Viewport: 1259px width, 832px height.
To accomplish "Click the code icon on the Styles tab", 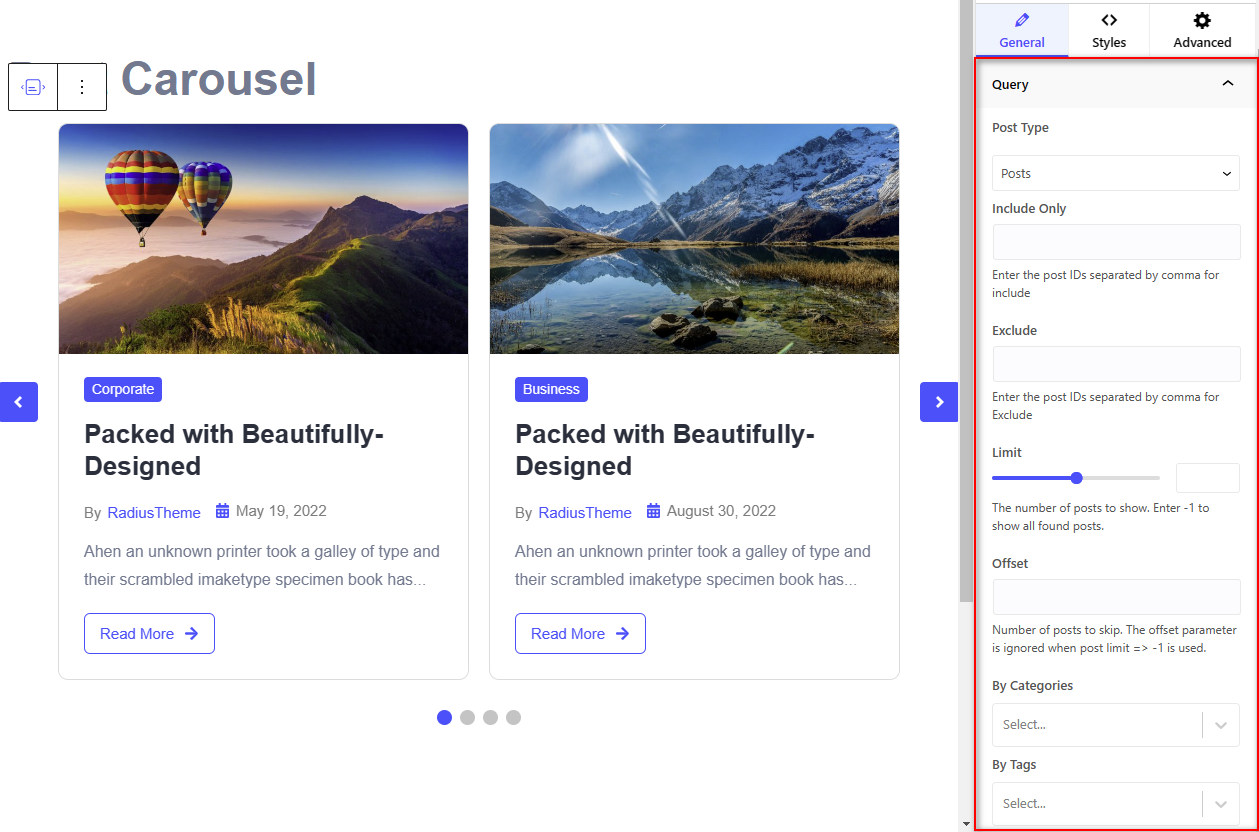I will (1109, 20).
